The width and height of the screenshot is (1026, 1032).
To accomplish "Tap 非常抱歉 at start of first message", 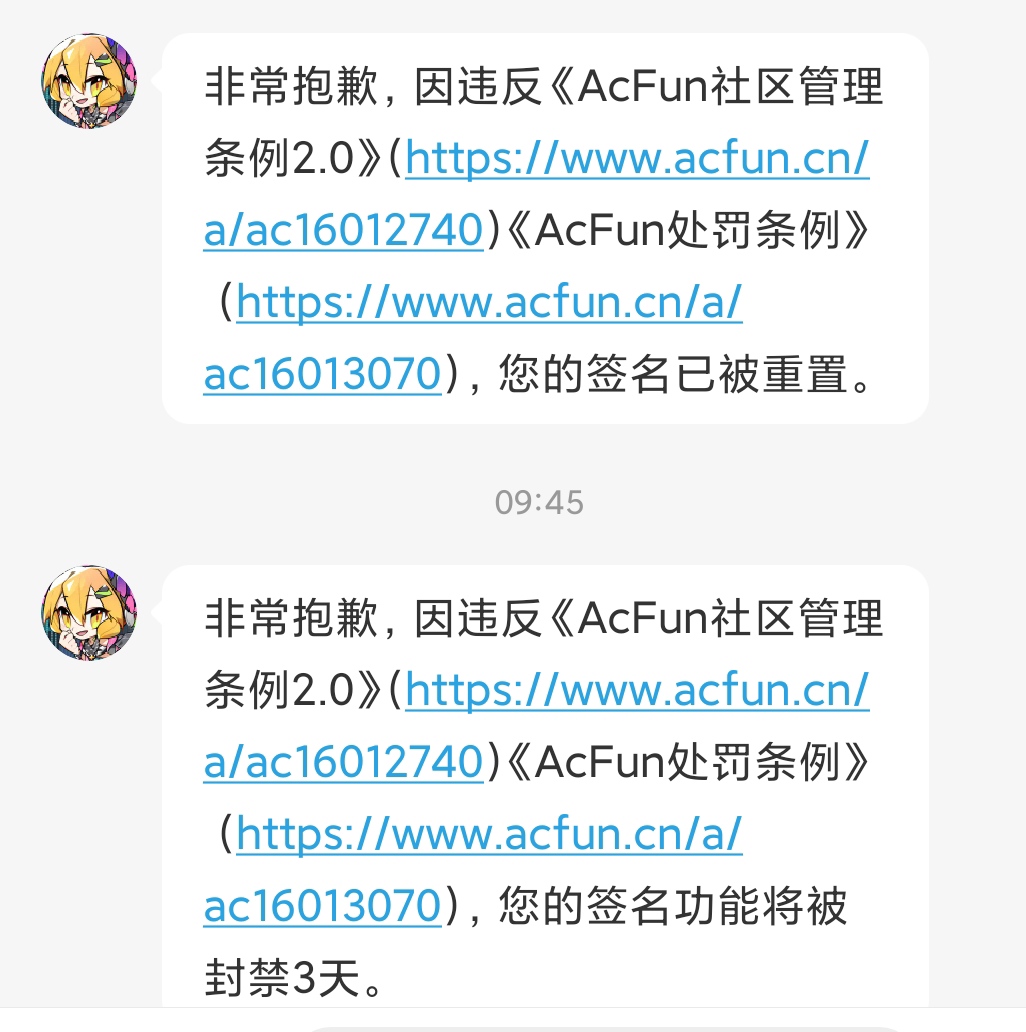I will 292,86.
